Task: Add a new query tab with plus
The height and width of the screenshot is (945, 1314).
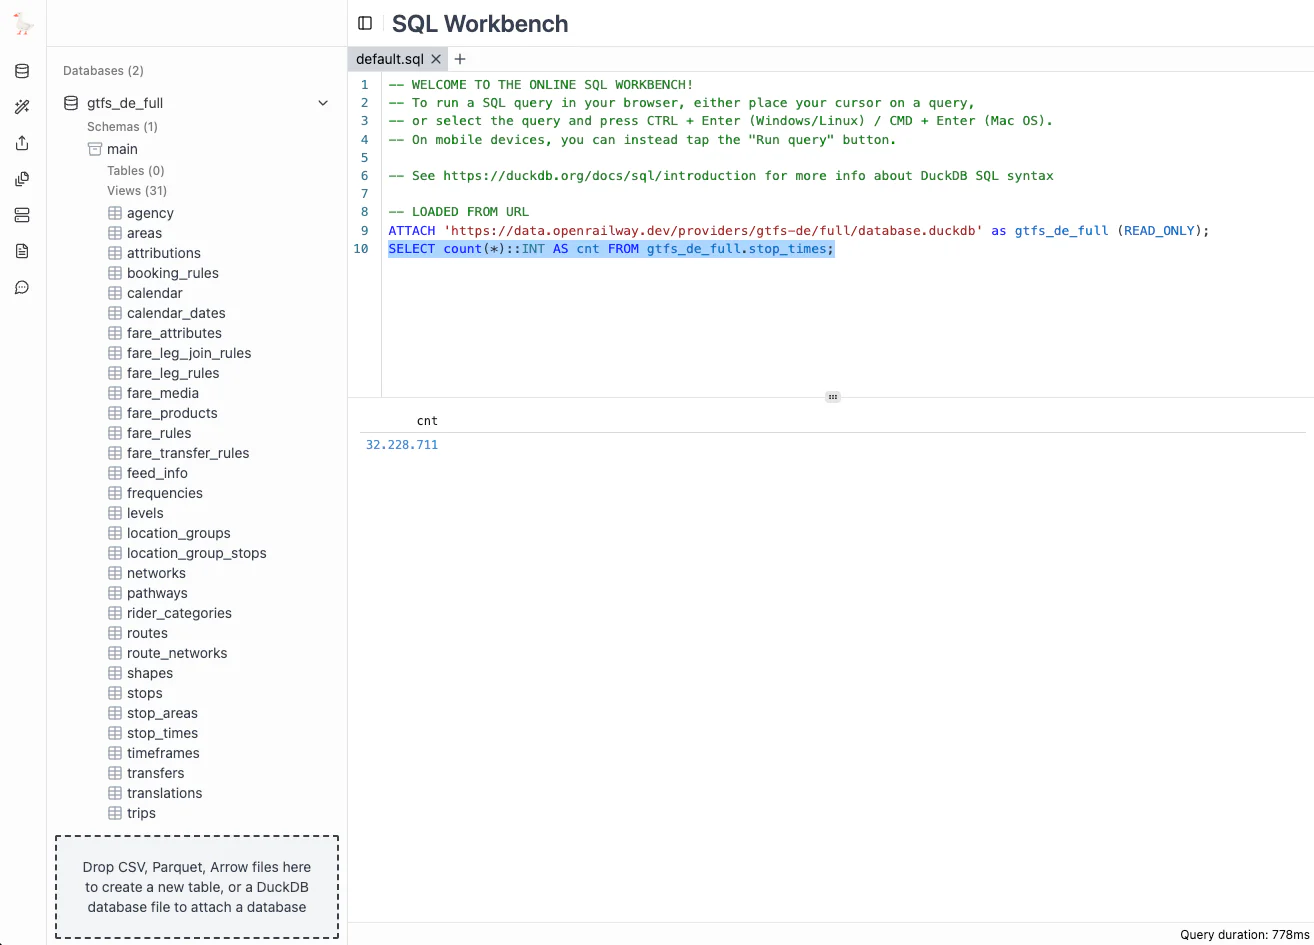Action: pos(460,59)
